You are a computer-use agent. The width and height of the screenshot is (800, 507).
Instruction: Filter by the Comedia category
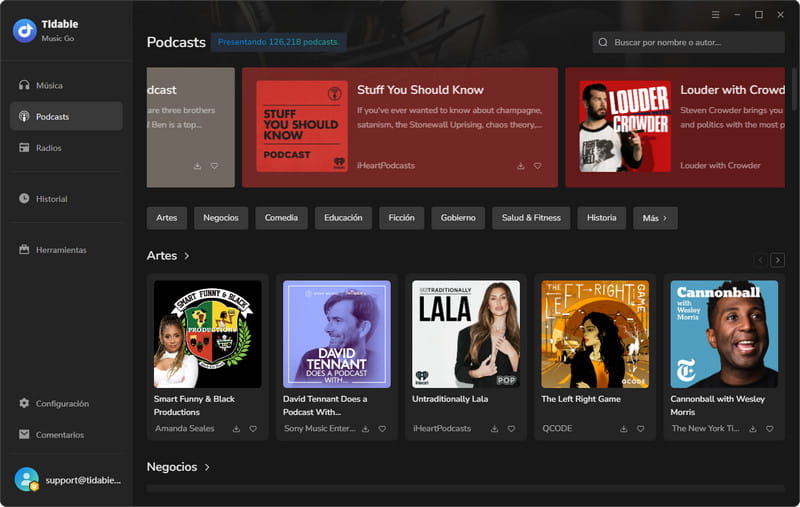point(281,218)
